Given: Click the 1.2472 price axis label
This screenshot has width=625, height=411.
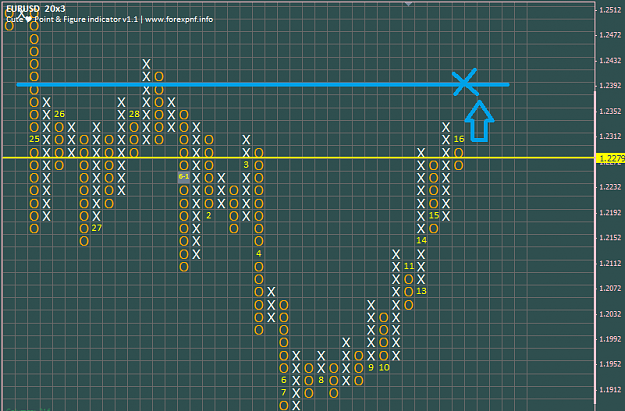Looking at the screenshot, I should tap(610, 35).
